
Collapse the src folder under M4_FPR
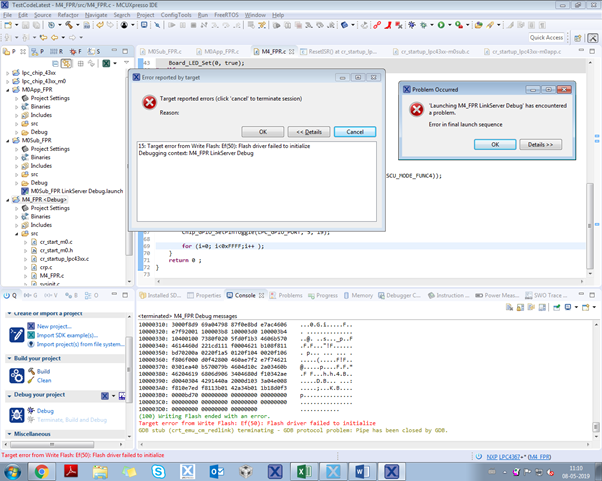(17, 234)
